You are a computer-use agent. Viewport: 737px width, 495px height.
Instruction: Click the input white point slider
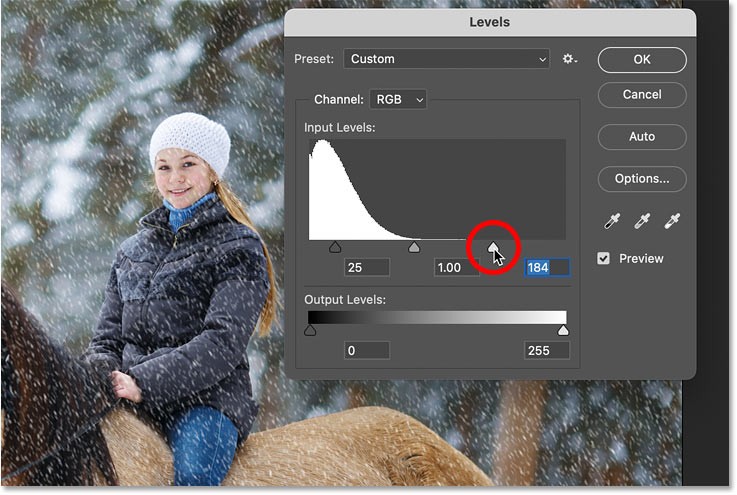tap(493, 246)
